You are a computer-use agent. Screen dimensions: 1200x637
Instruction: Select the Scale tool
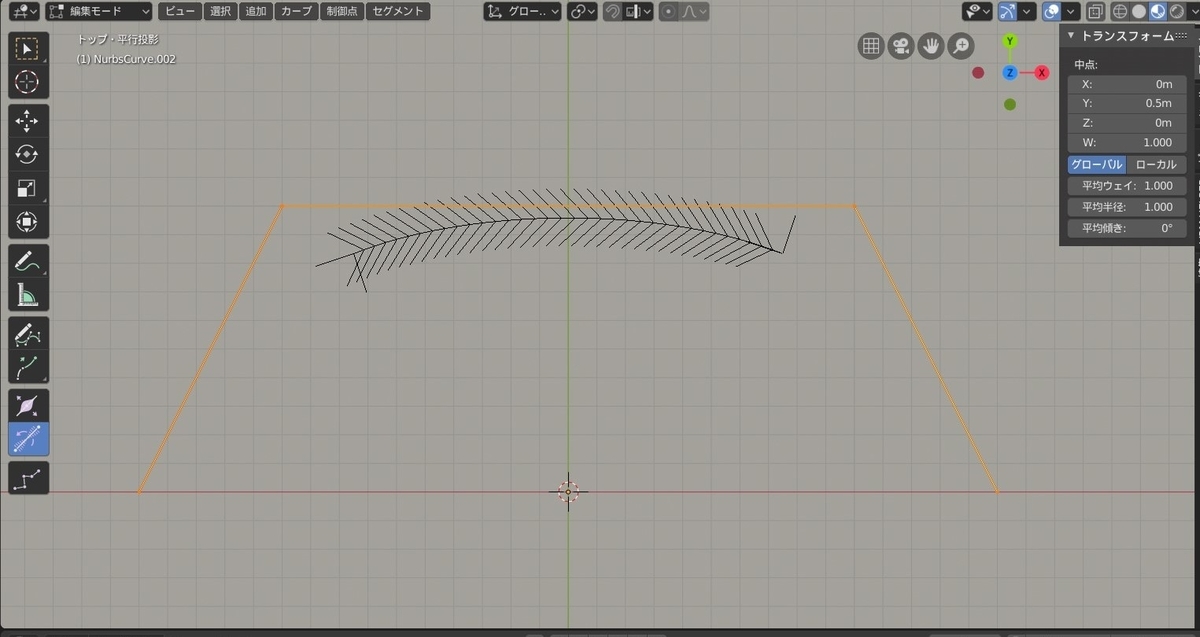point(28,188)
